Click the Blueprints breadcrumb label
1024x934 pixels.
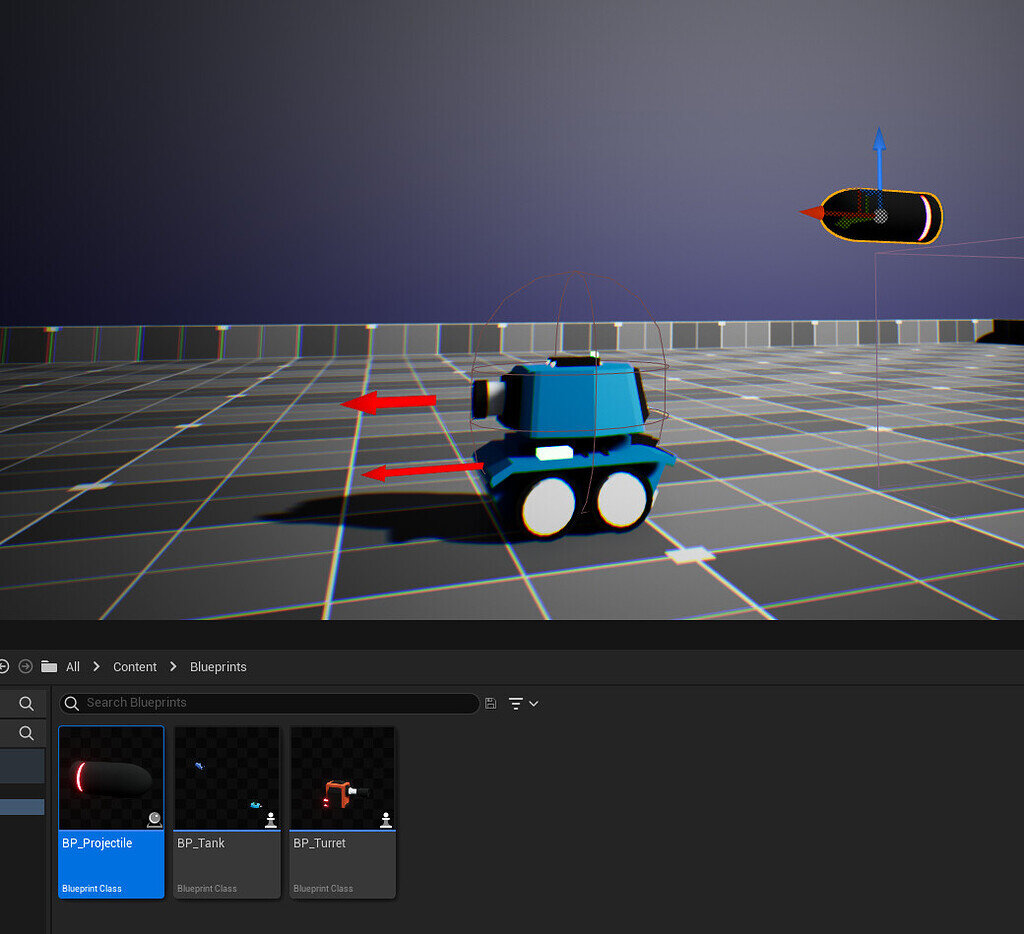pyautogui.click(x=217, y=666)
